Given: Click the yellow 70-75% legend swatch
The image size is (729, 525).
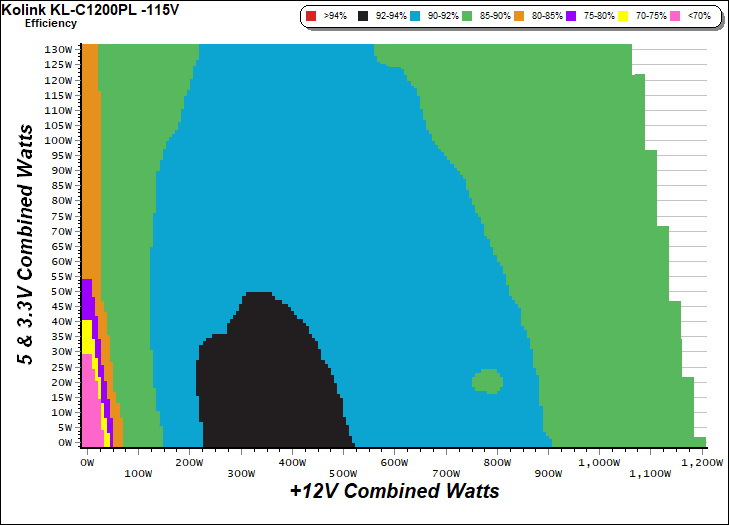Looking at the screenshot, I should point(622,17).
